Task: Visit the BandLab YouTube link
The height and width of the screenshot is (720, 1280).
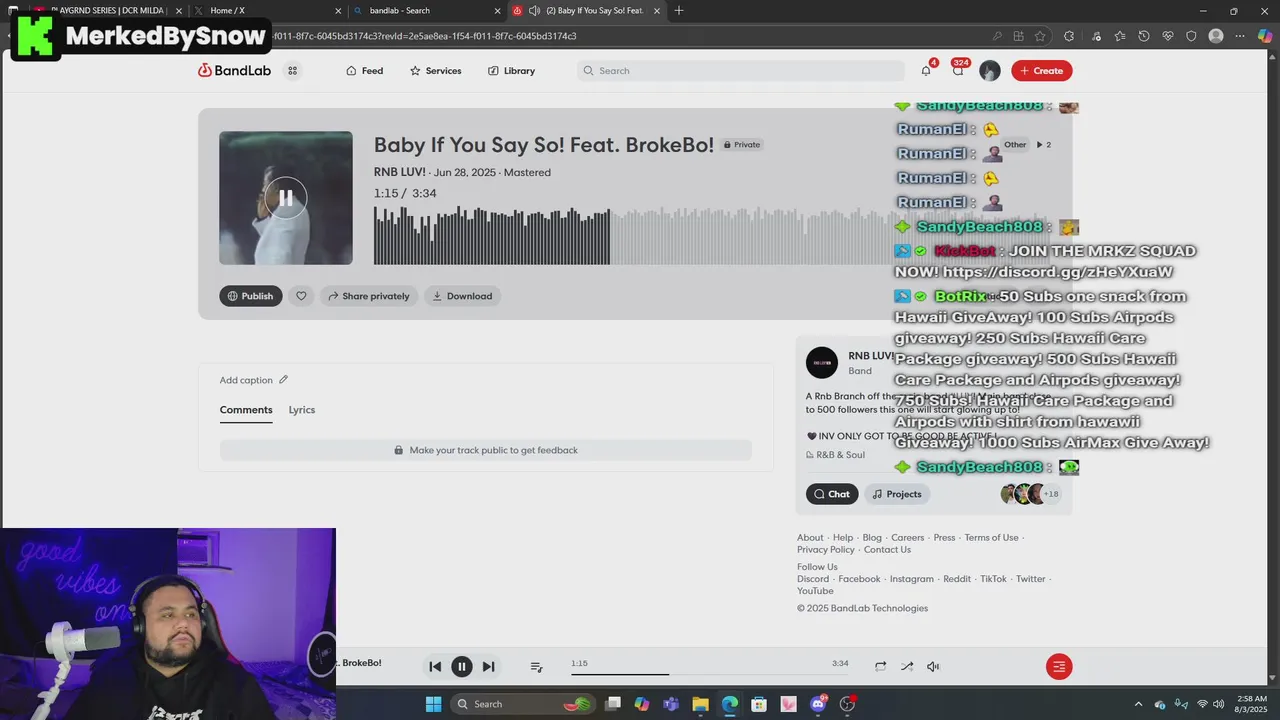Action: coord(815,591)
